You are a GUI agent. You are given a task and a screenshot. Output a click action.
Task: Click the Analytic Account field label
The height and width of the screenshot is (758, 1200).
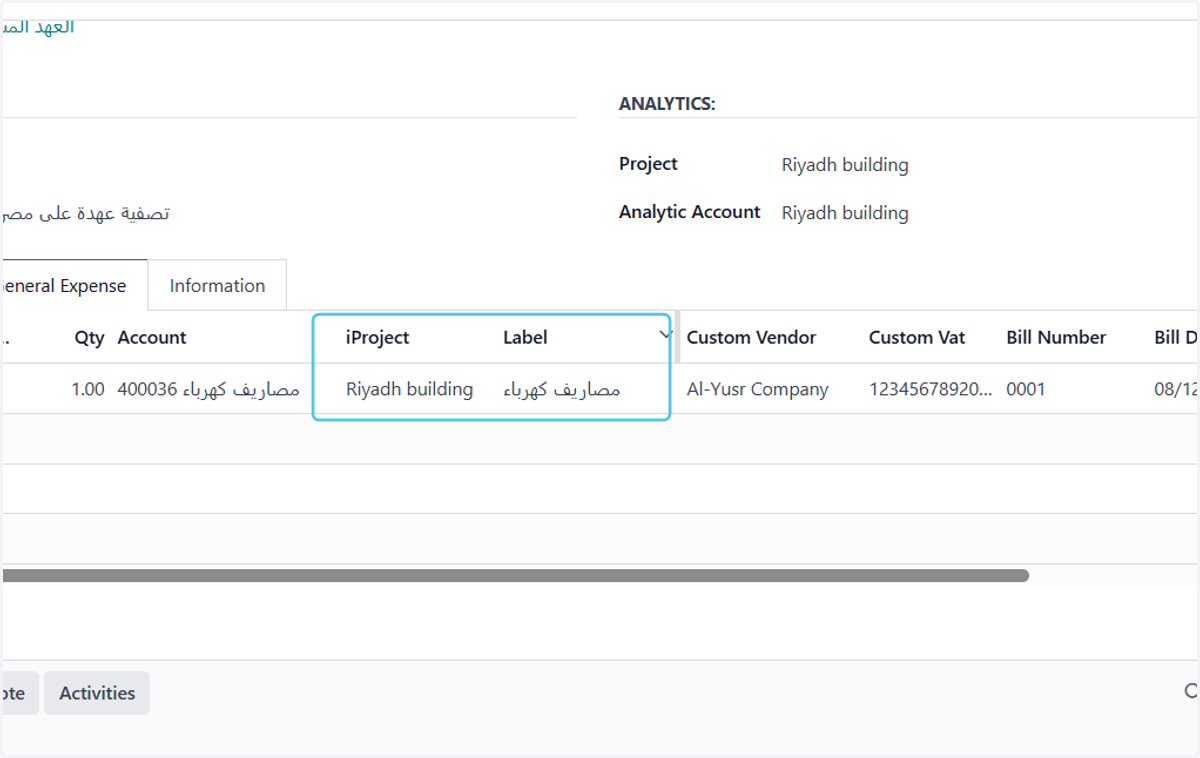(x=690, y=212)
